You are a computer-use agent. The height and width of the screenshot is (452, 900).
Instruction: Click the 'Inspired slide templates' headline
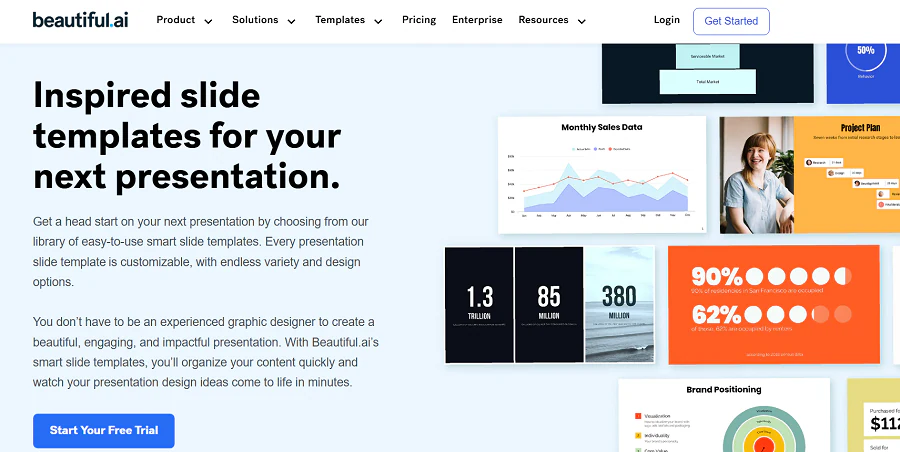pos(187,136)
